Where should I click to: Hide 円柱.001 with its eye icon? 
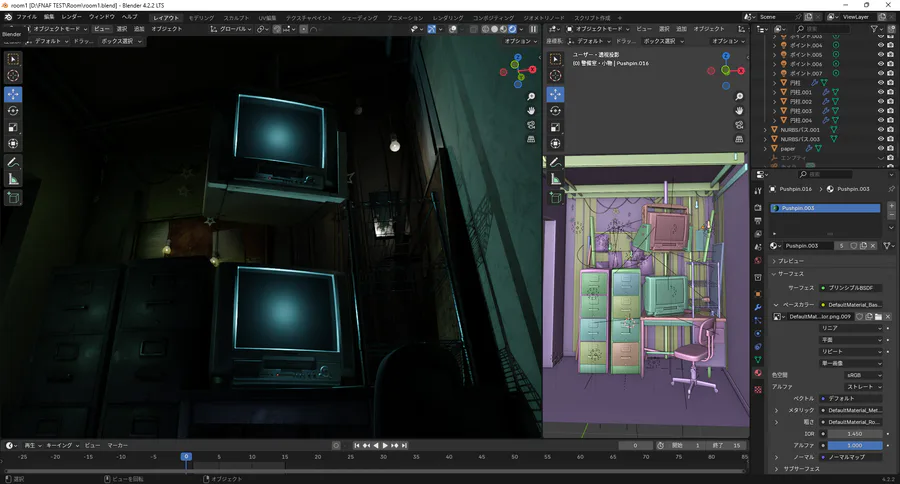click(880, 92)
